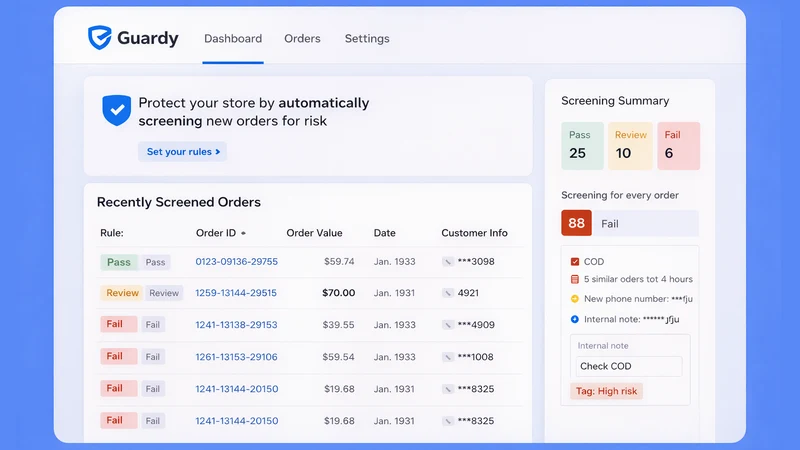Image resolution: width=800 pixels, height=450 pixels.
Task: Click the Set your rules button
Action: (183, 152)
